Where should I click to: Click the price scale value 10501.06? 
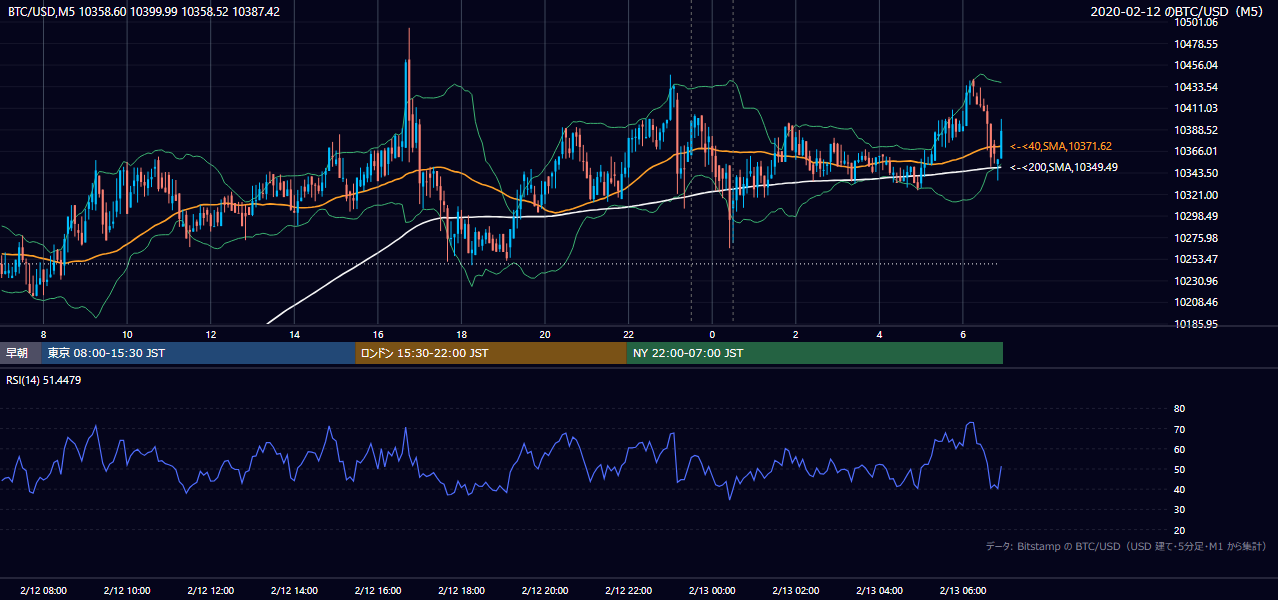(x=1195, y=22)
